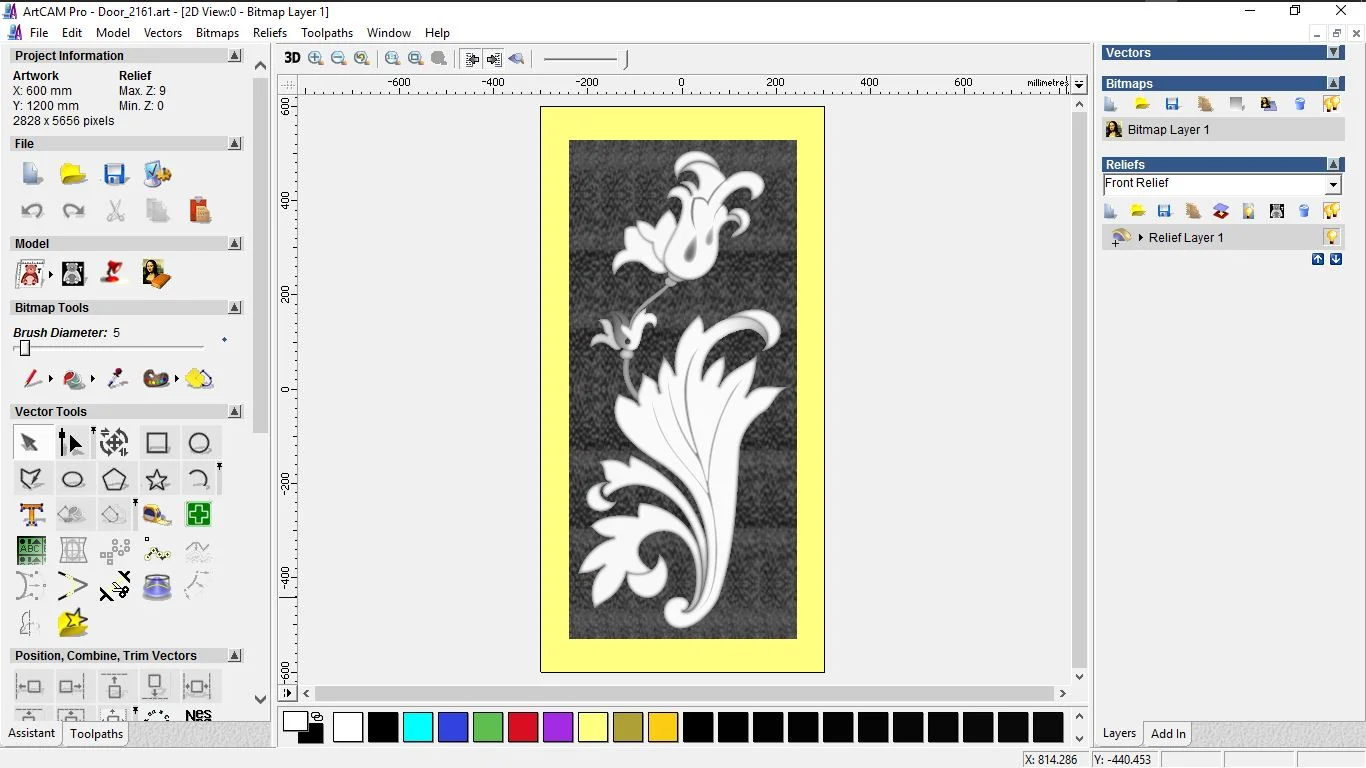Click the Create Polygon tool
Screen dimensions: 1366x768
114,479
